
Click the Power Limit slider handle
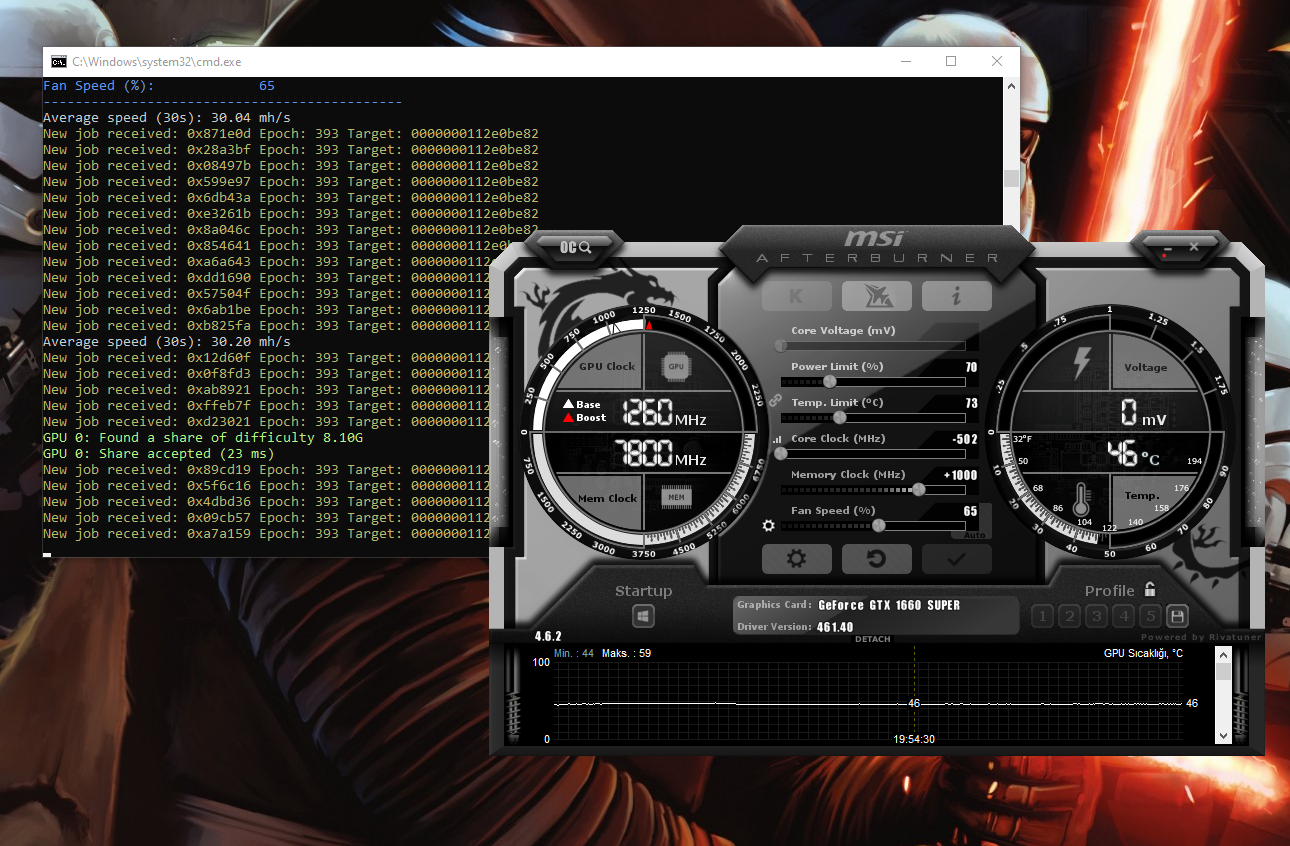pyautogui.click(x=829, y=381)
